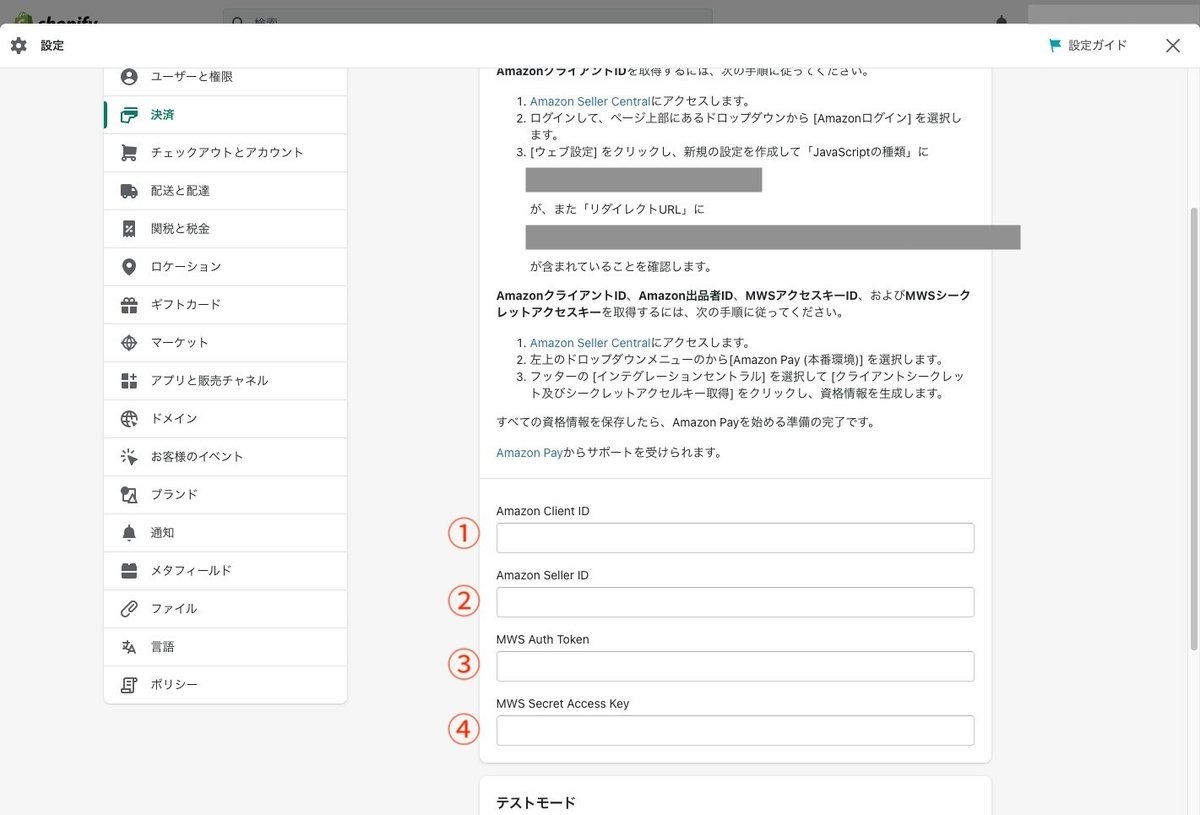
Task: Click the gift card icon
Action: tap(129, 305)
